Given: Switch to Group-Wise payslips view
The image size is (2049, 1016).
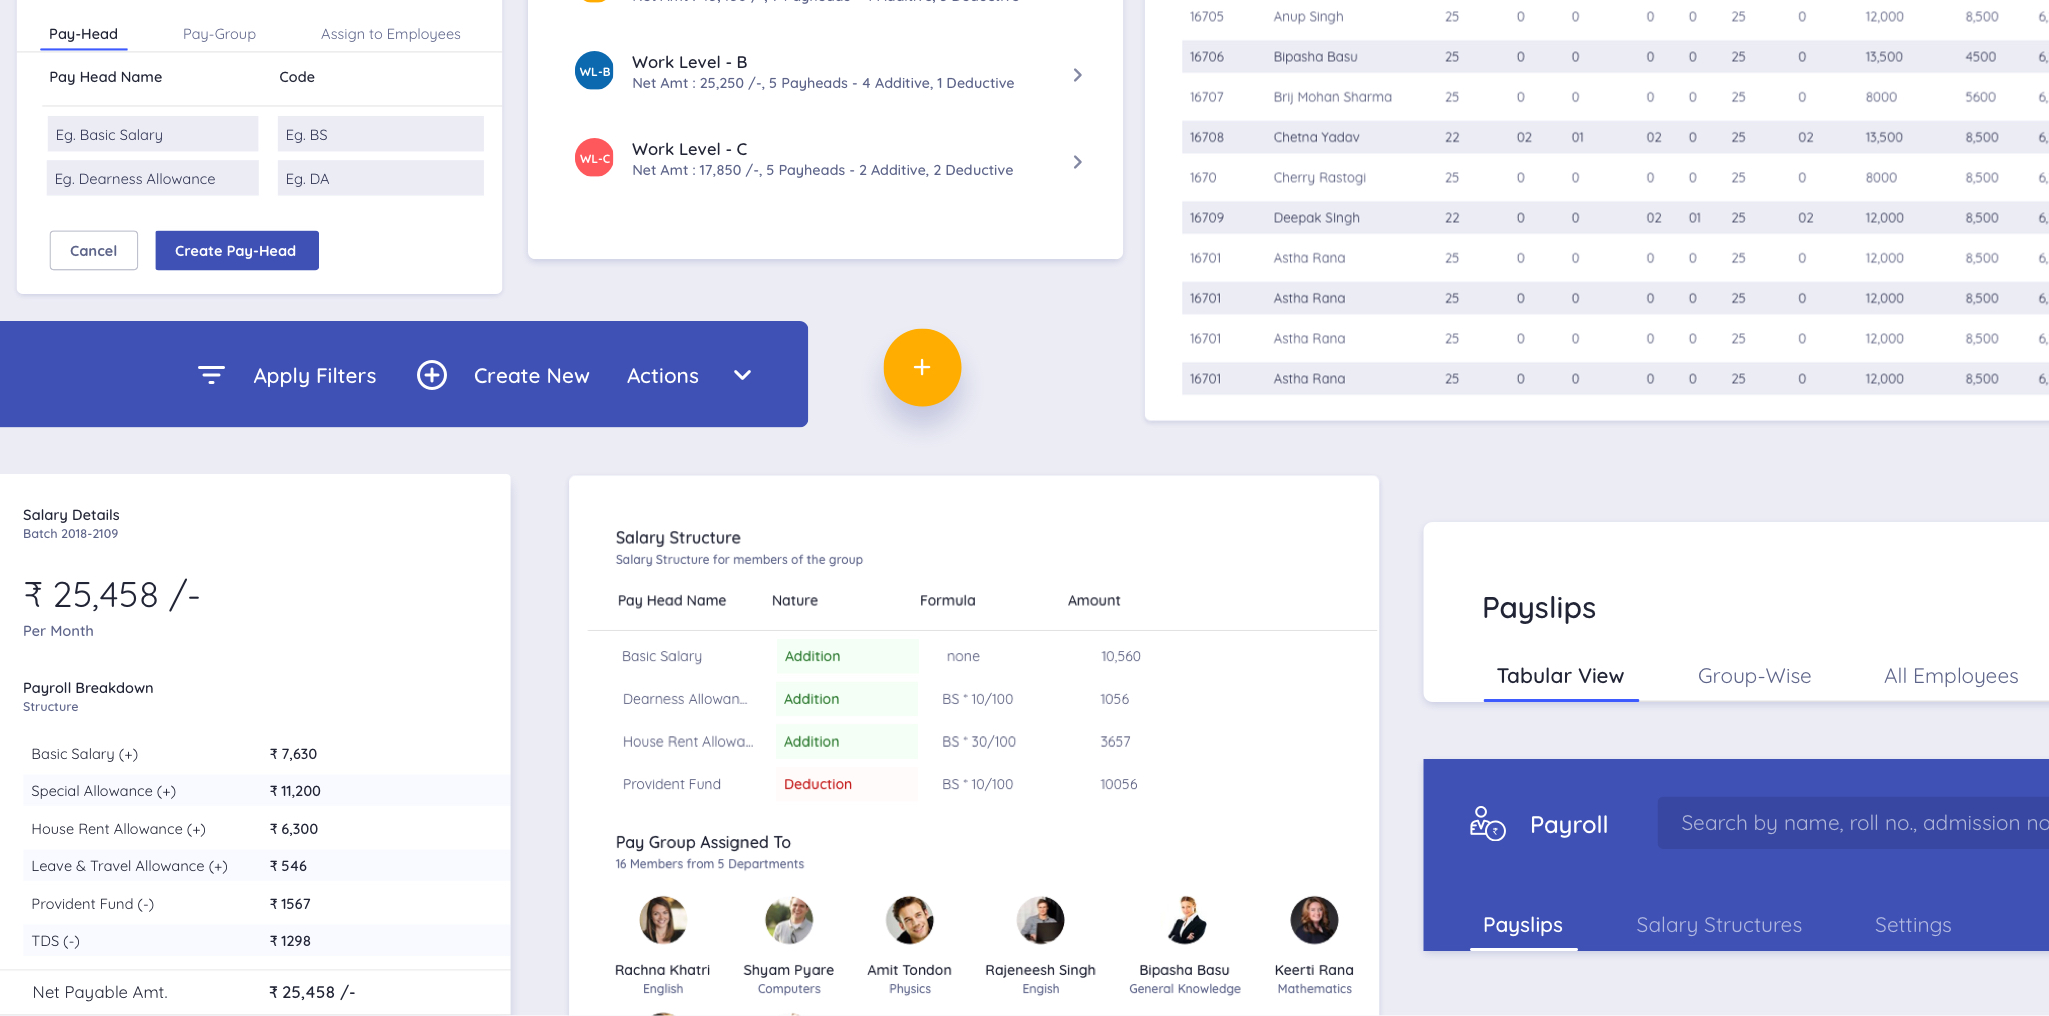Looking at the screenshot, I should (1754, 676).
